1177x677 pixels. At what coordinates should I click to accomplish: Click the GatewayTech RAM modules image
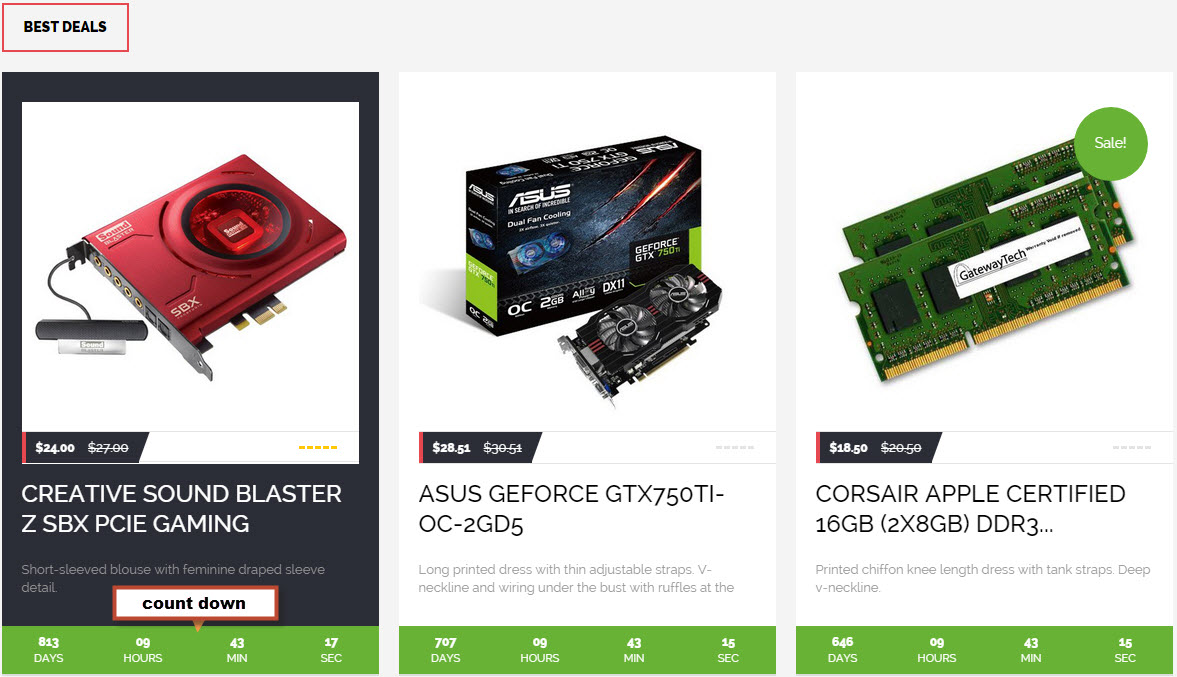(984, 266)
